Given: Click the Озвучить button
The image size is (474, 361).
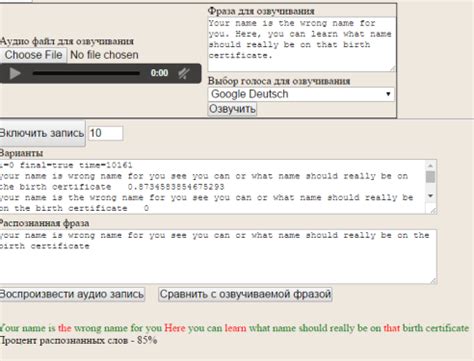Looking at the screenshot, I should pos(232,109).
